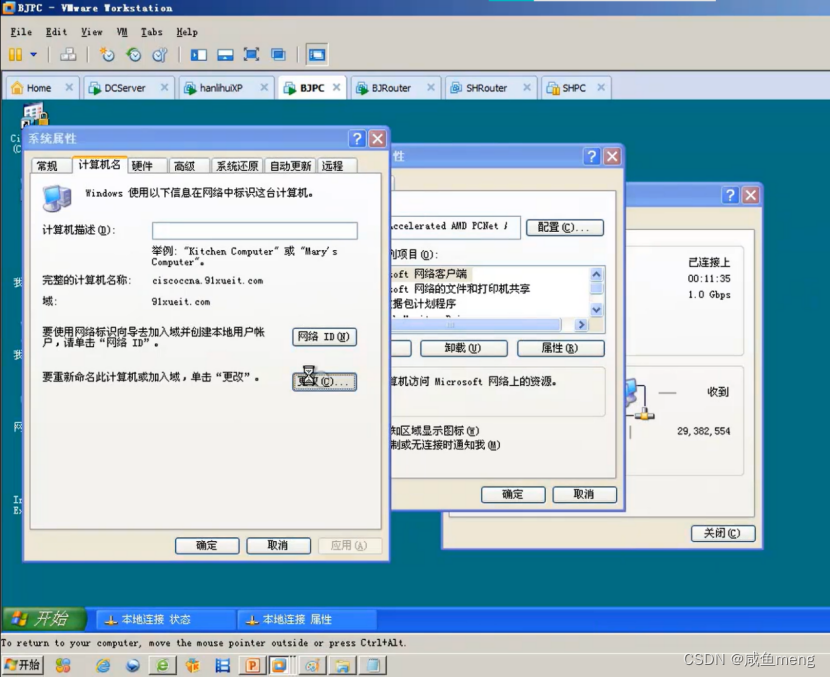The width and height of the screenshot is (830, 678).
Task: Pause the VM with the suspend button
Action: [x=15, y=54]
